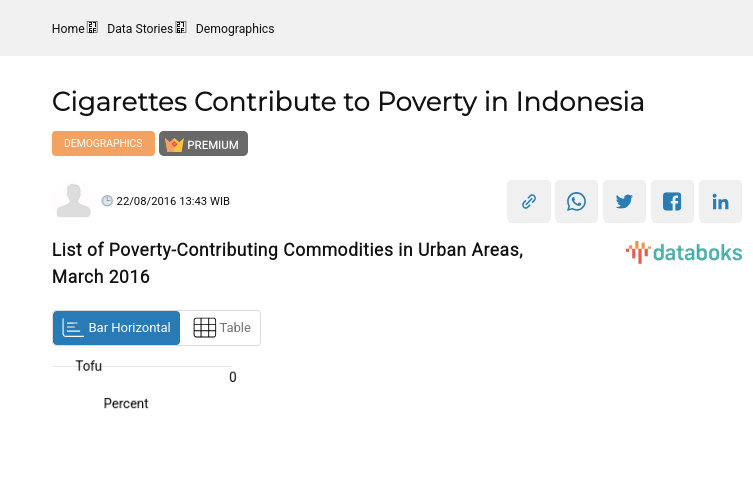This screenshot has width=753, height=498.
Task: Click the crown Premium badge
Action: 203,144
